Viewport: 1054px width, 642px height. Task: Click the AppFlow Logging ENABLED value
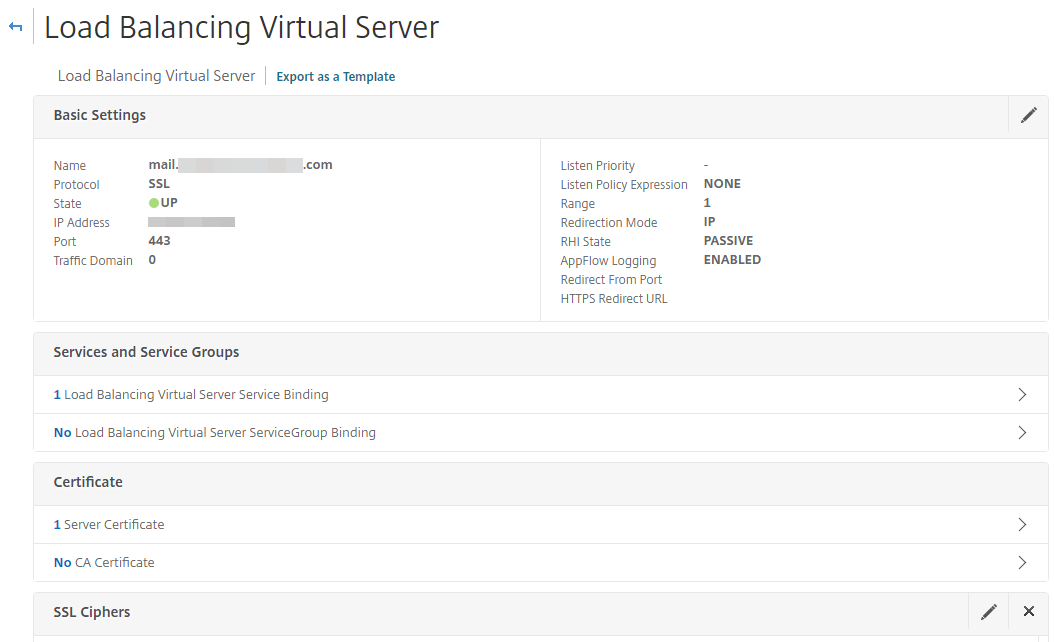point(732,260)
